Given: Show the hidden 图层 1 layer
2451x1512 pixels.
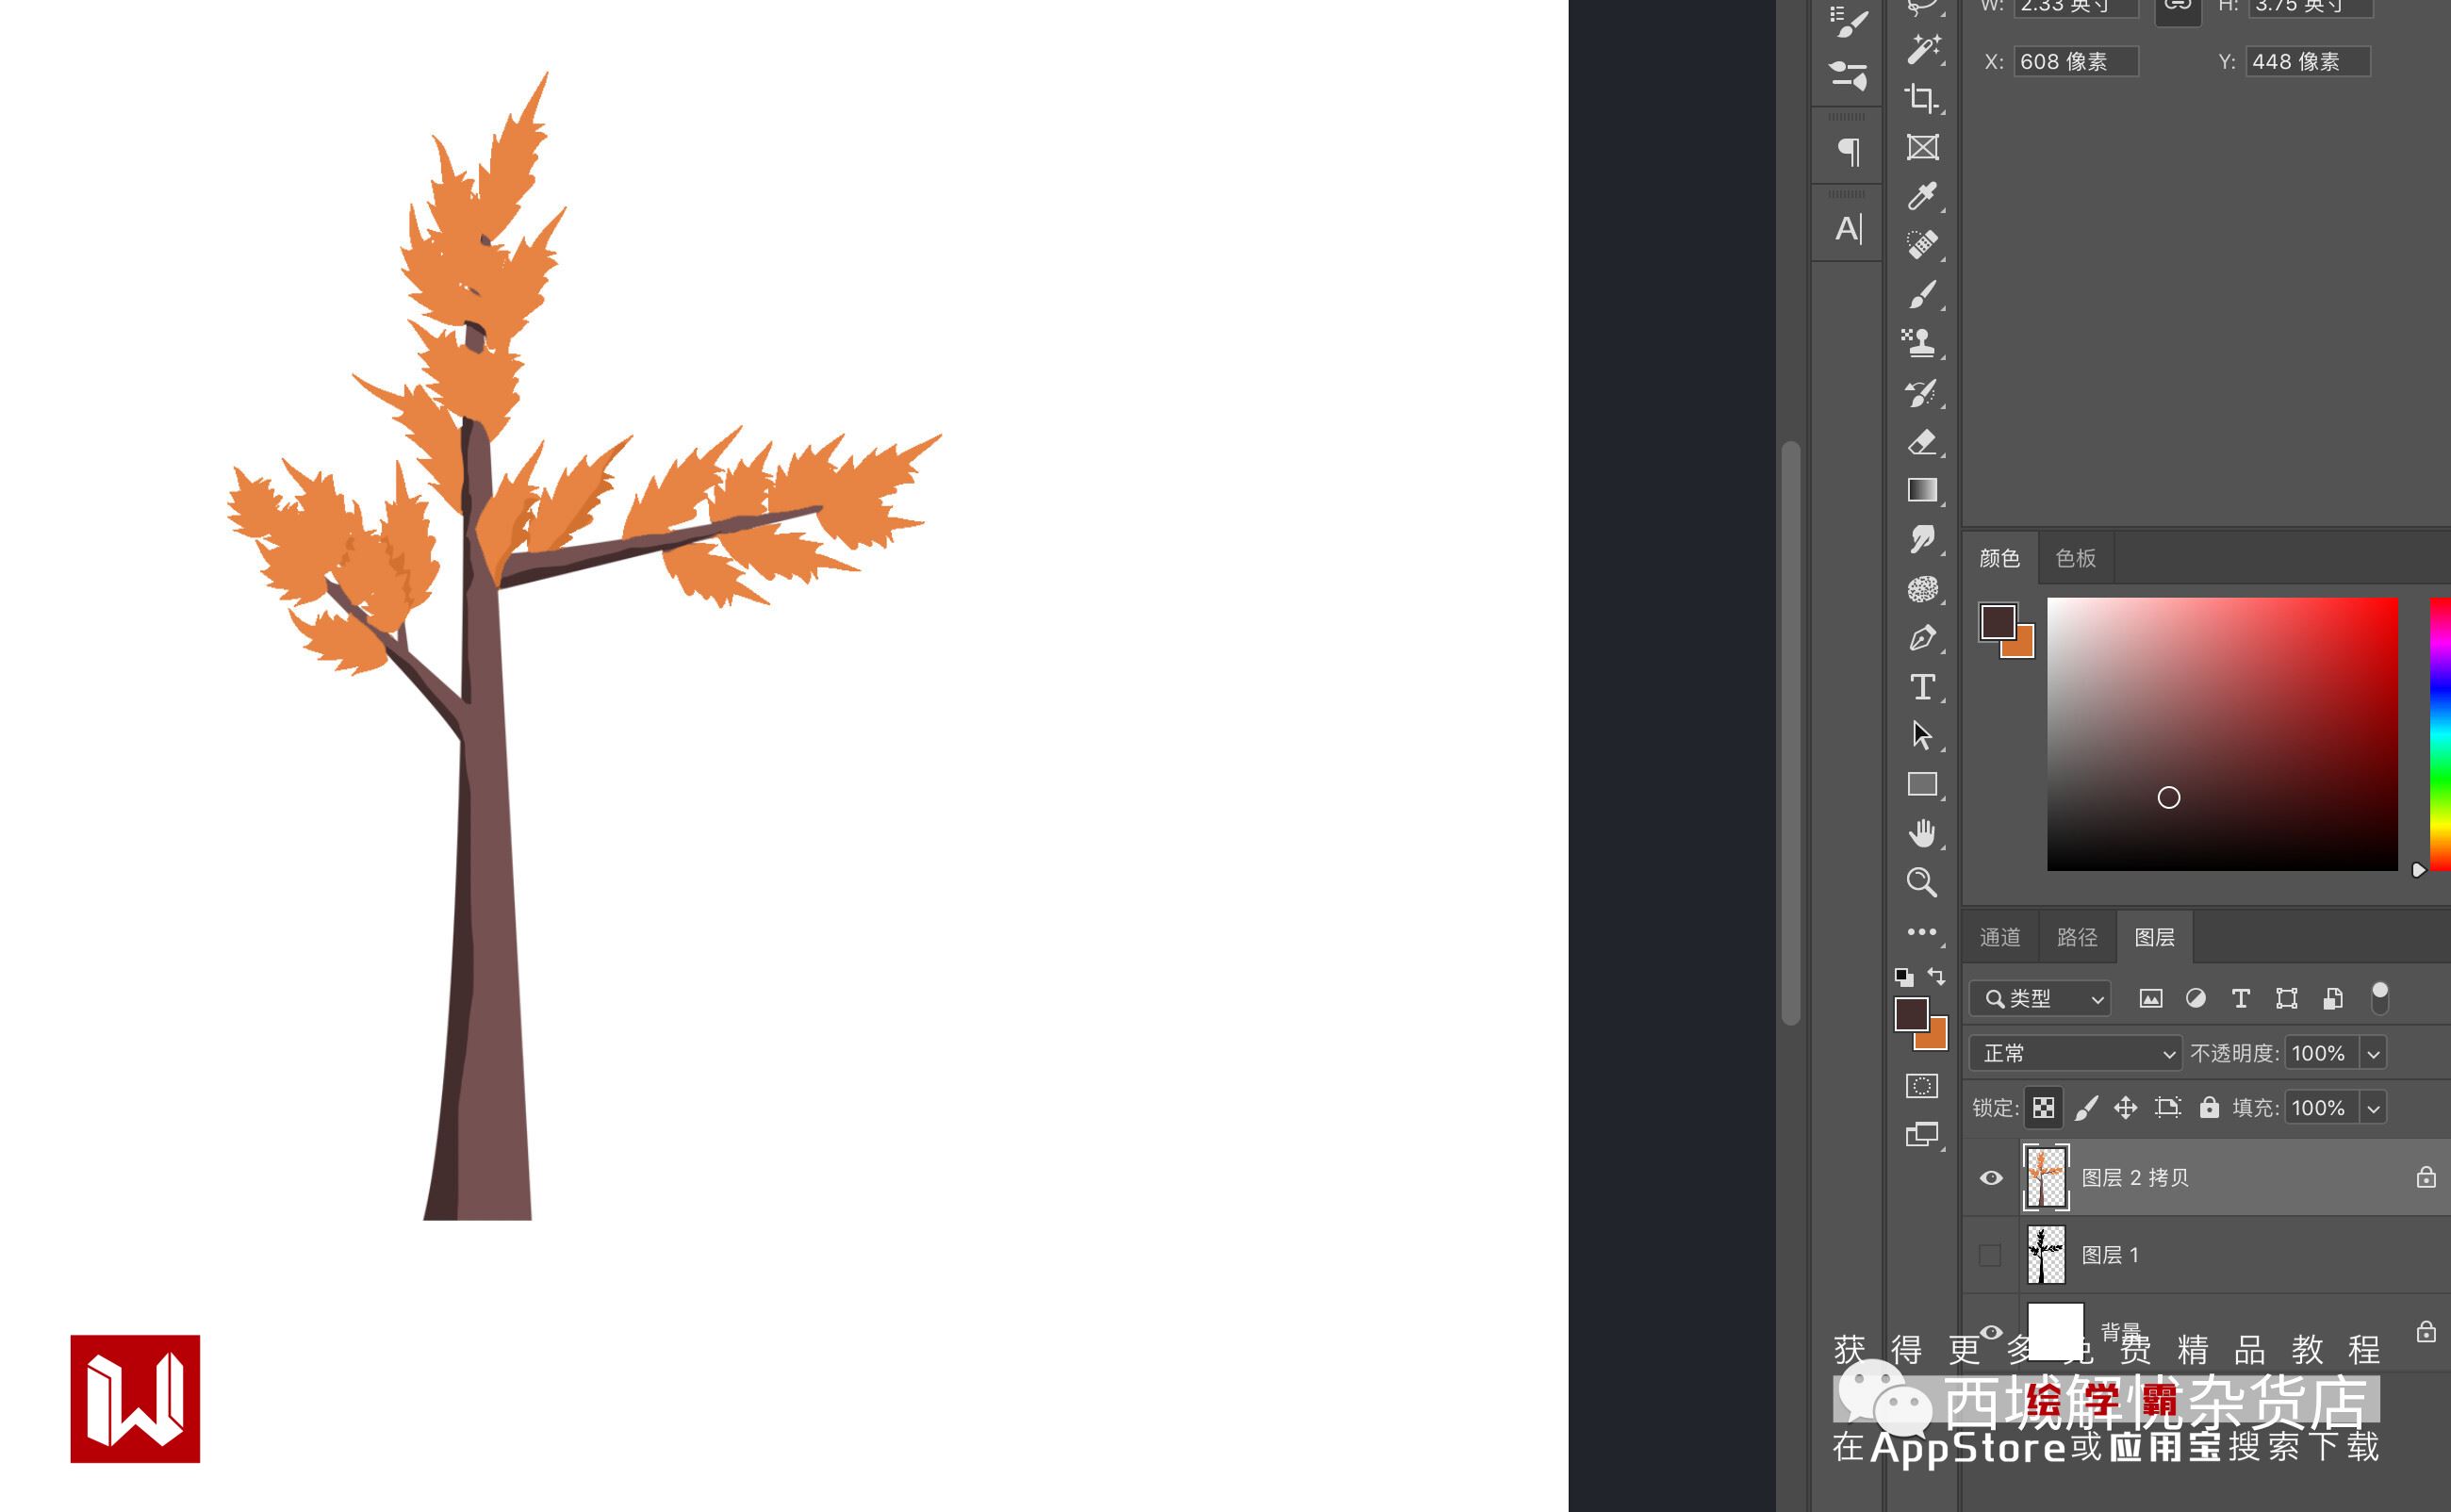Looking at the screenshot, I should (1990, 1255).
